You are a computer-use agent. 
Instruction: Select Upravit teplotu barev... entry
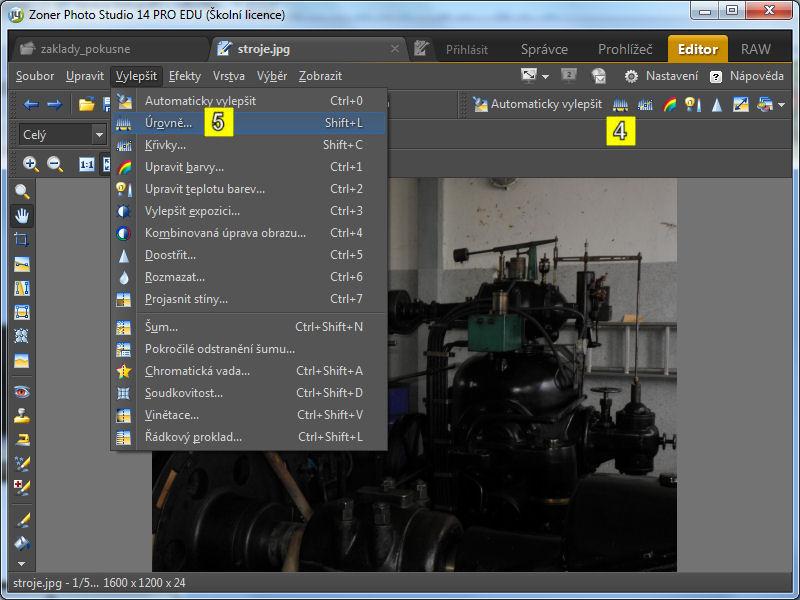click(x=248, y=189)
